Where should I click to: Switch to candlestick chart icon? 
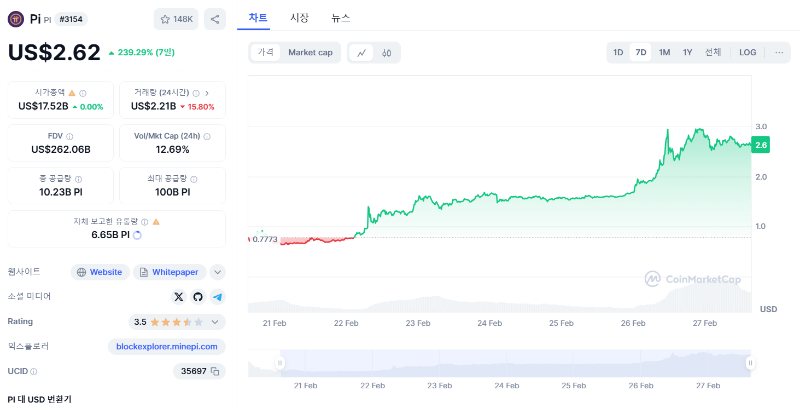point(387,53)
